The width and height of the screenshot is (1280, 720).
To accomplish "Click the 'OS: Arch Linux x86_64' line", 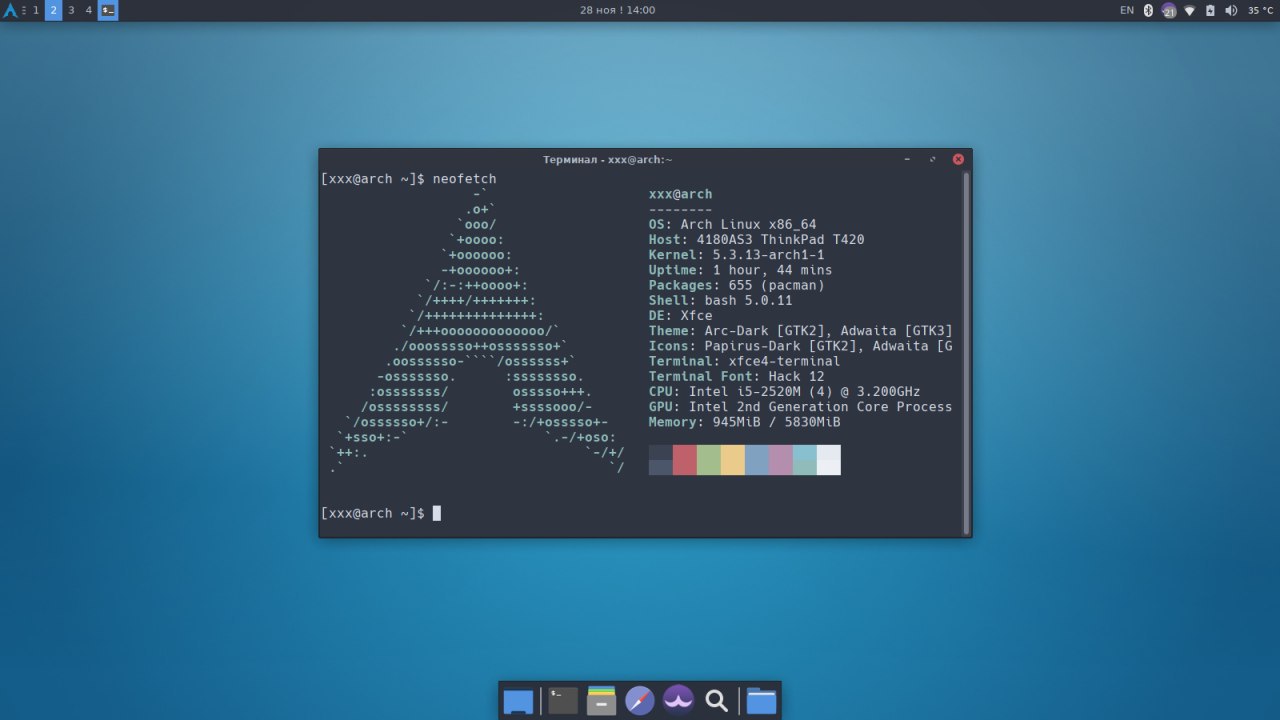I will 733,224.
